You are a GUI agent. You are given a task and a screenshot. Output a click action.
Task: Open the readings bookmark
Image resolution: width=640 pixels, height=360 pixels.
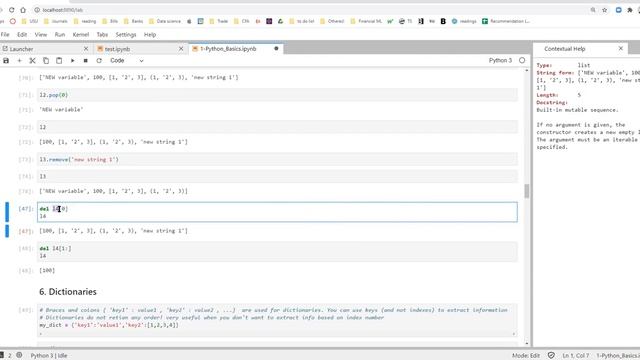[464, 21]
